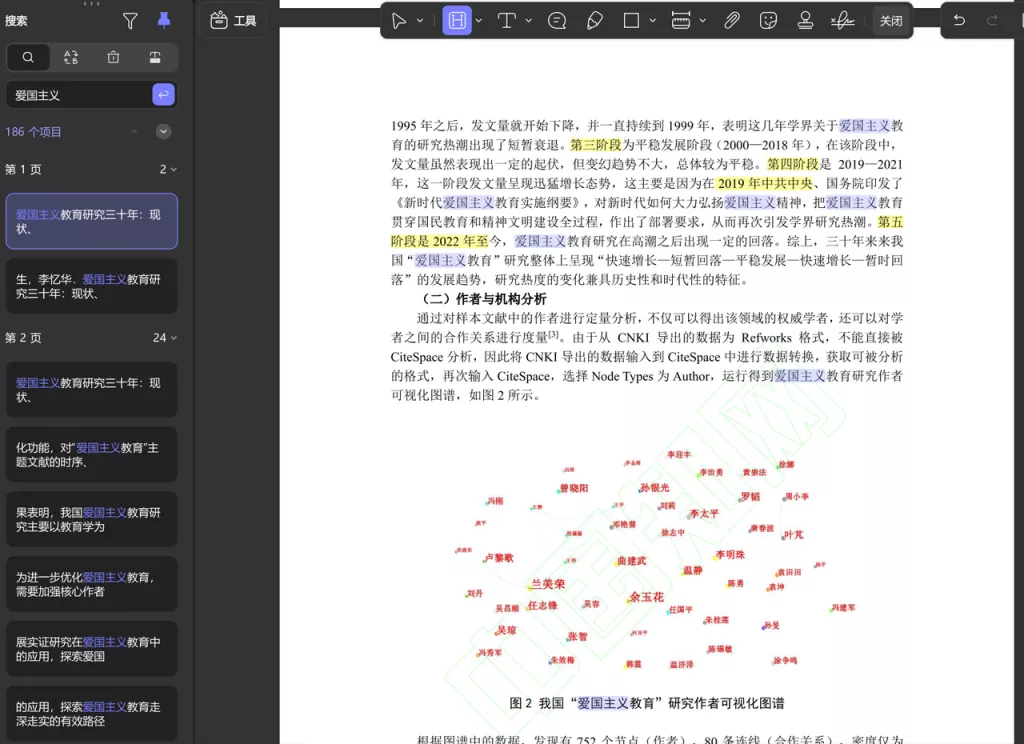Select the rectangle shape tool

pos(632,20)
